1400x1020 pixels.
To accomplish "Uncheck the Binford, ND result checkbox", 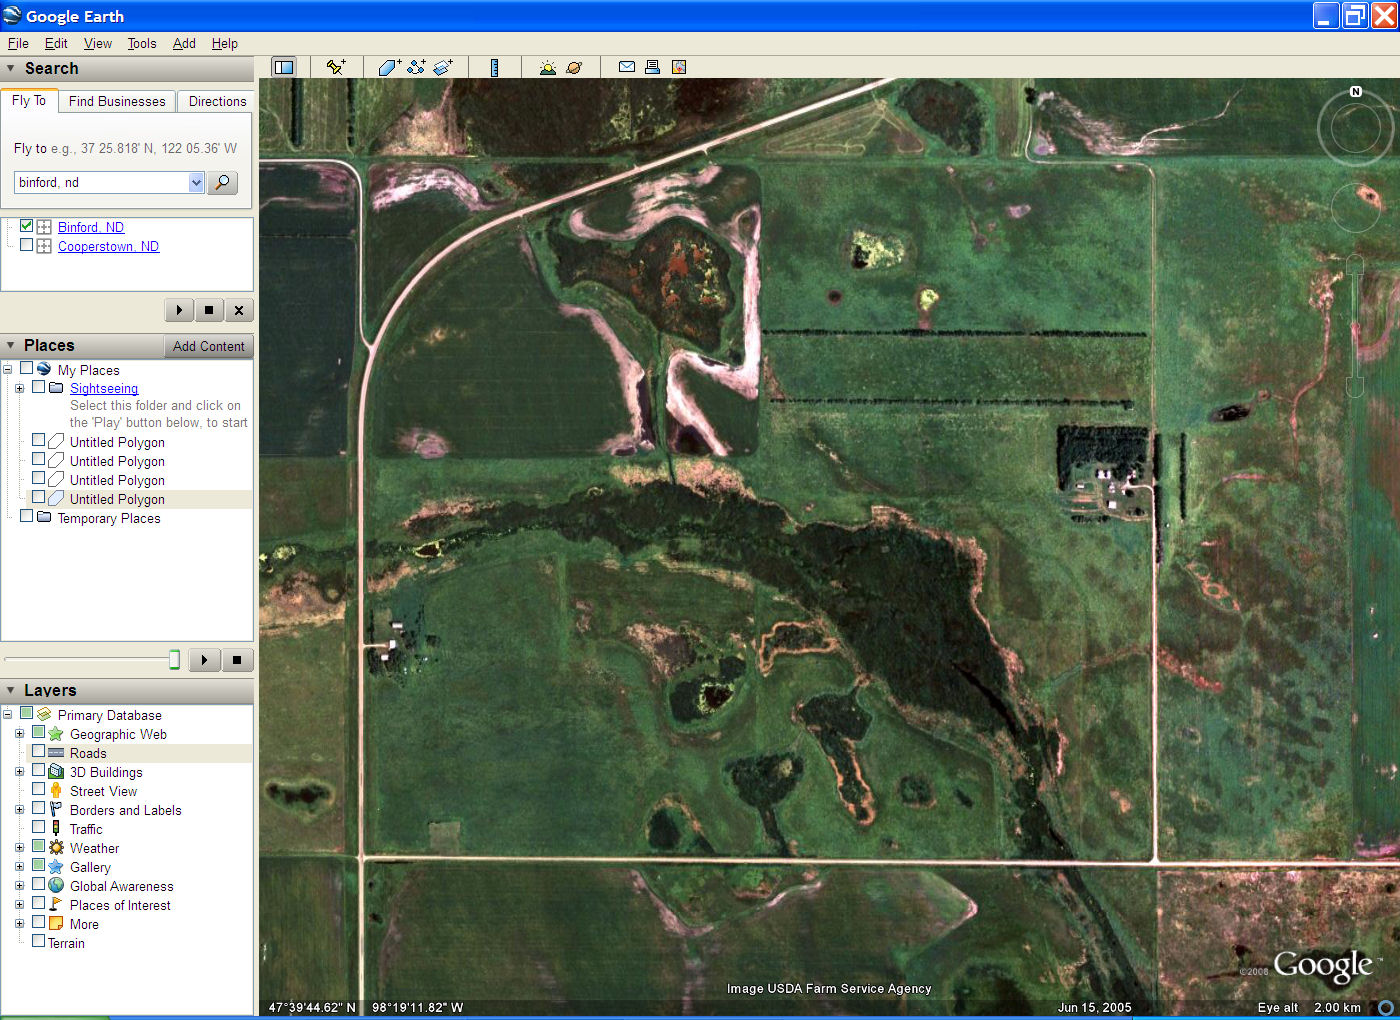I will pyautogui.click(x=27, y=226).
